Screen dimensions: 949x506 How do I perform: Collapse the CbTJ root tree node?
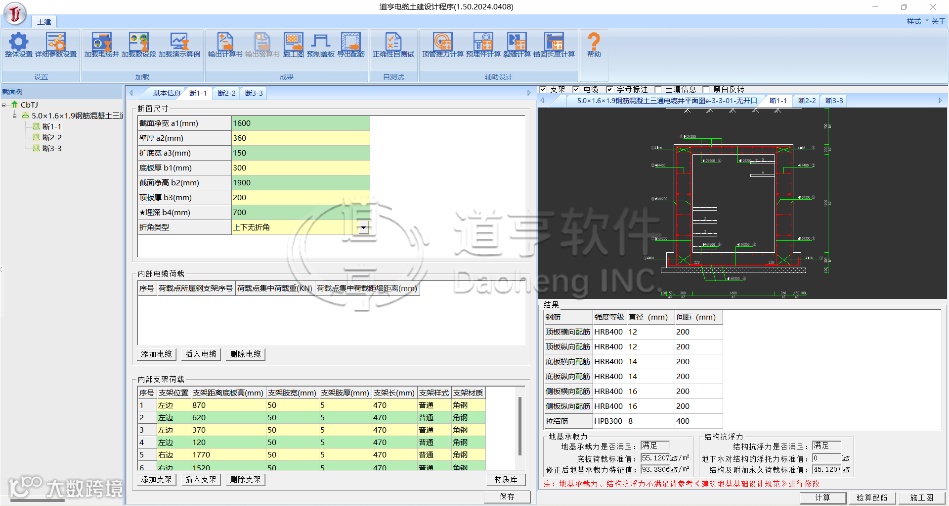(x=5, y=105)
